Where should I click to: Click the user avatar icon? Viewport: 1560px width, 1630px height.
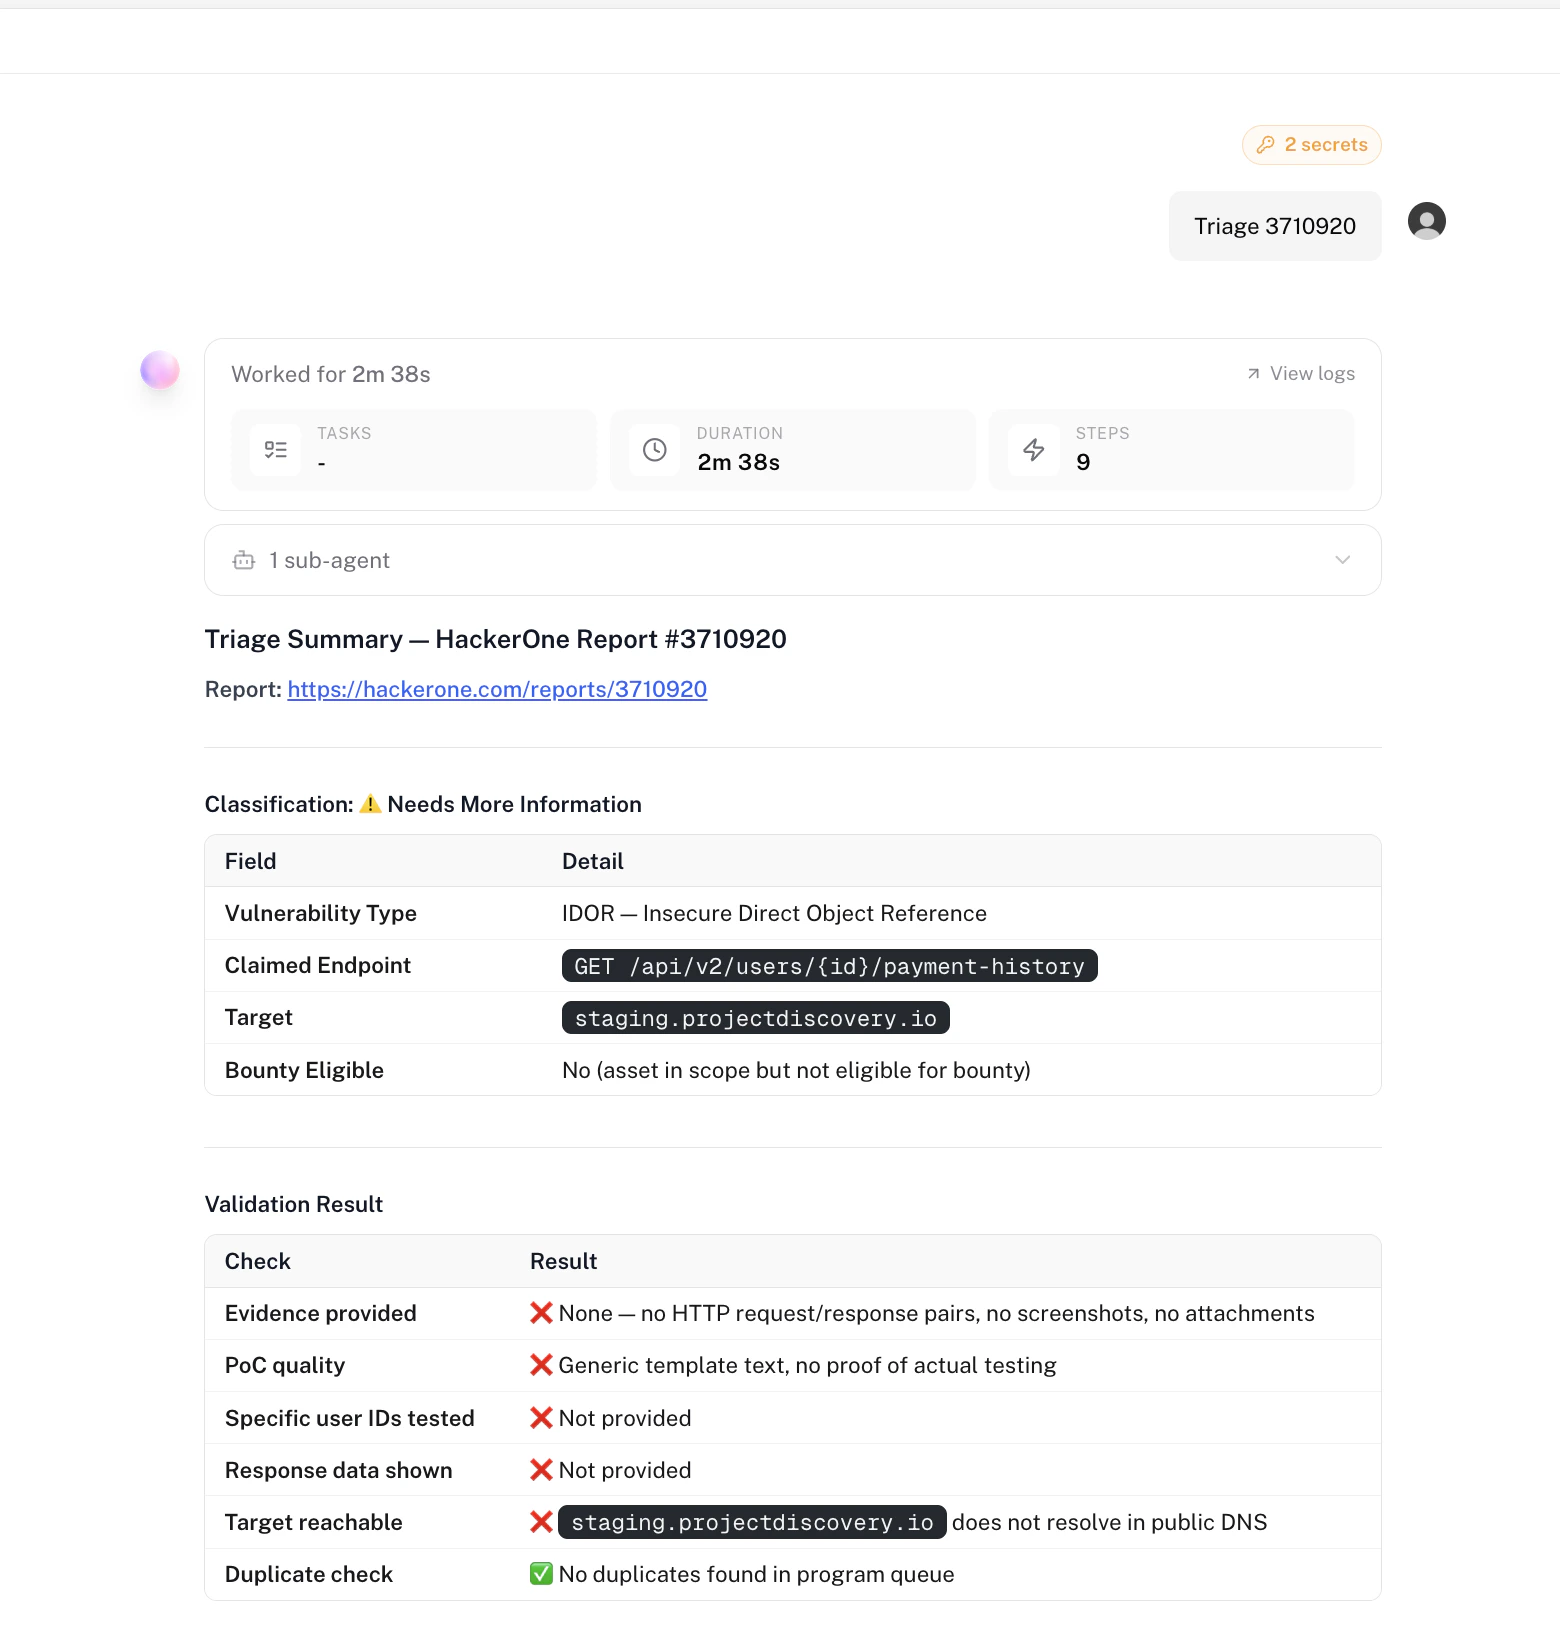point(1426,221)
